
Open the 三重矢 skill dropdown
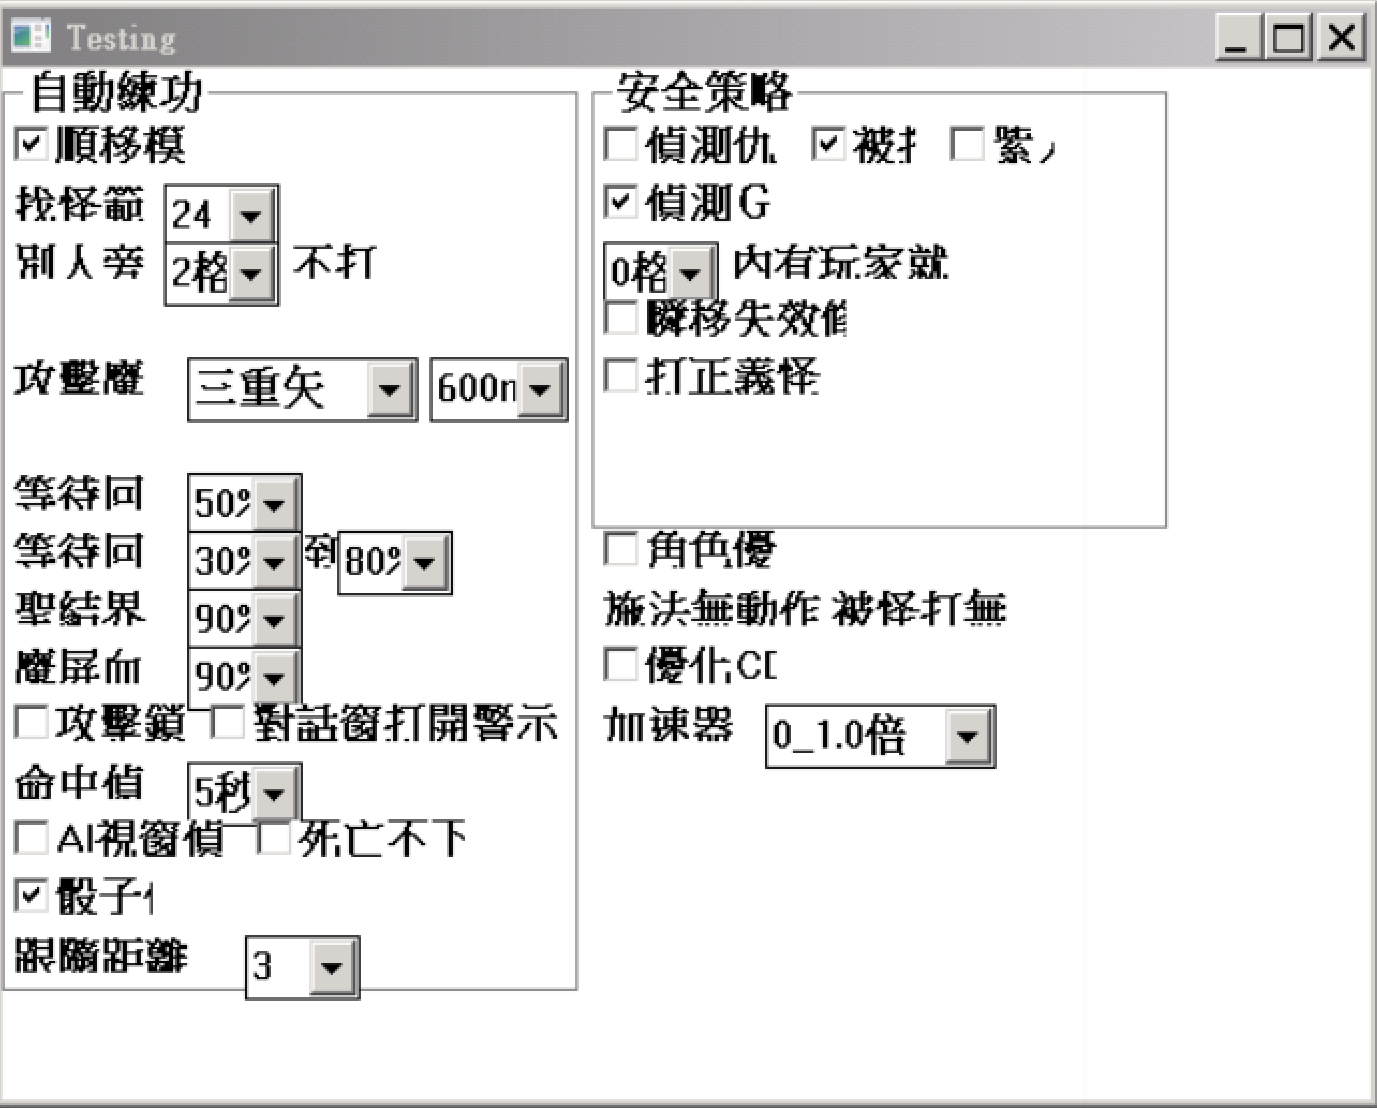point(390,389)
